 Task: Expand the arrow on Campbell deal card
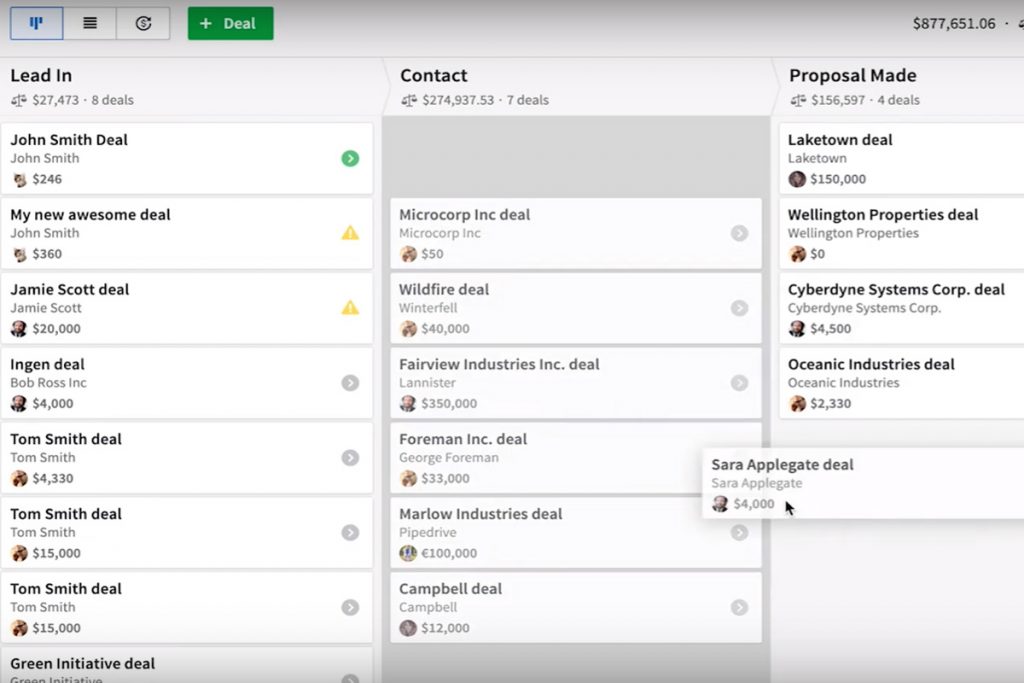tap(740, 607)
